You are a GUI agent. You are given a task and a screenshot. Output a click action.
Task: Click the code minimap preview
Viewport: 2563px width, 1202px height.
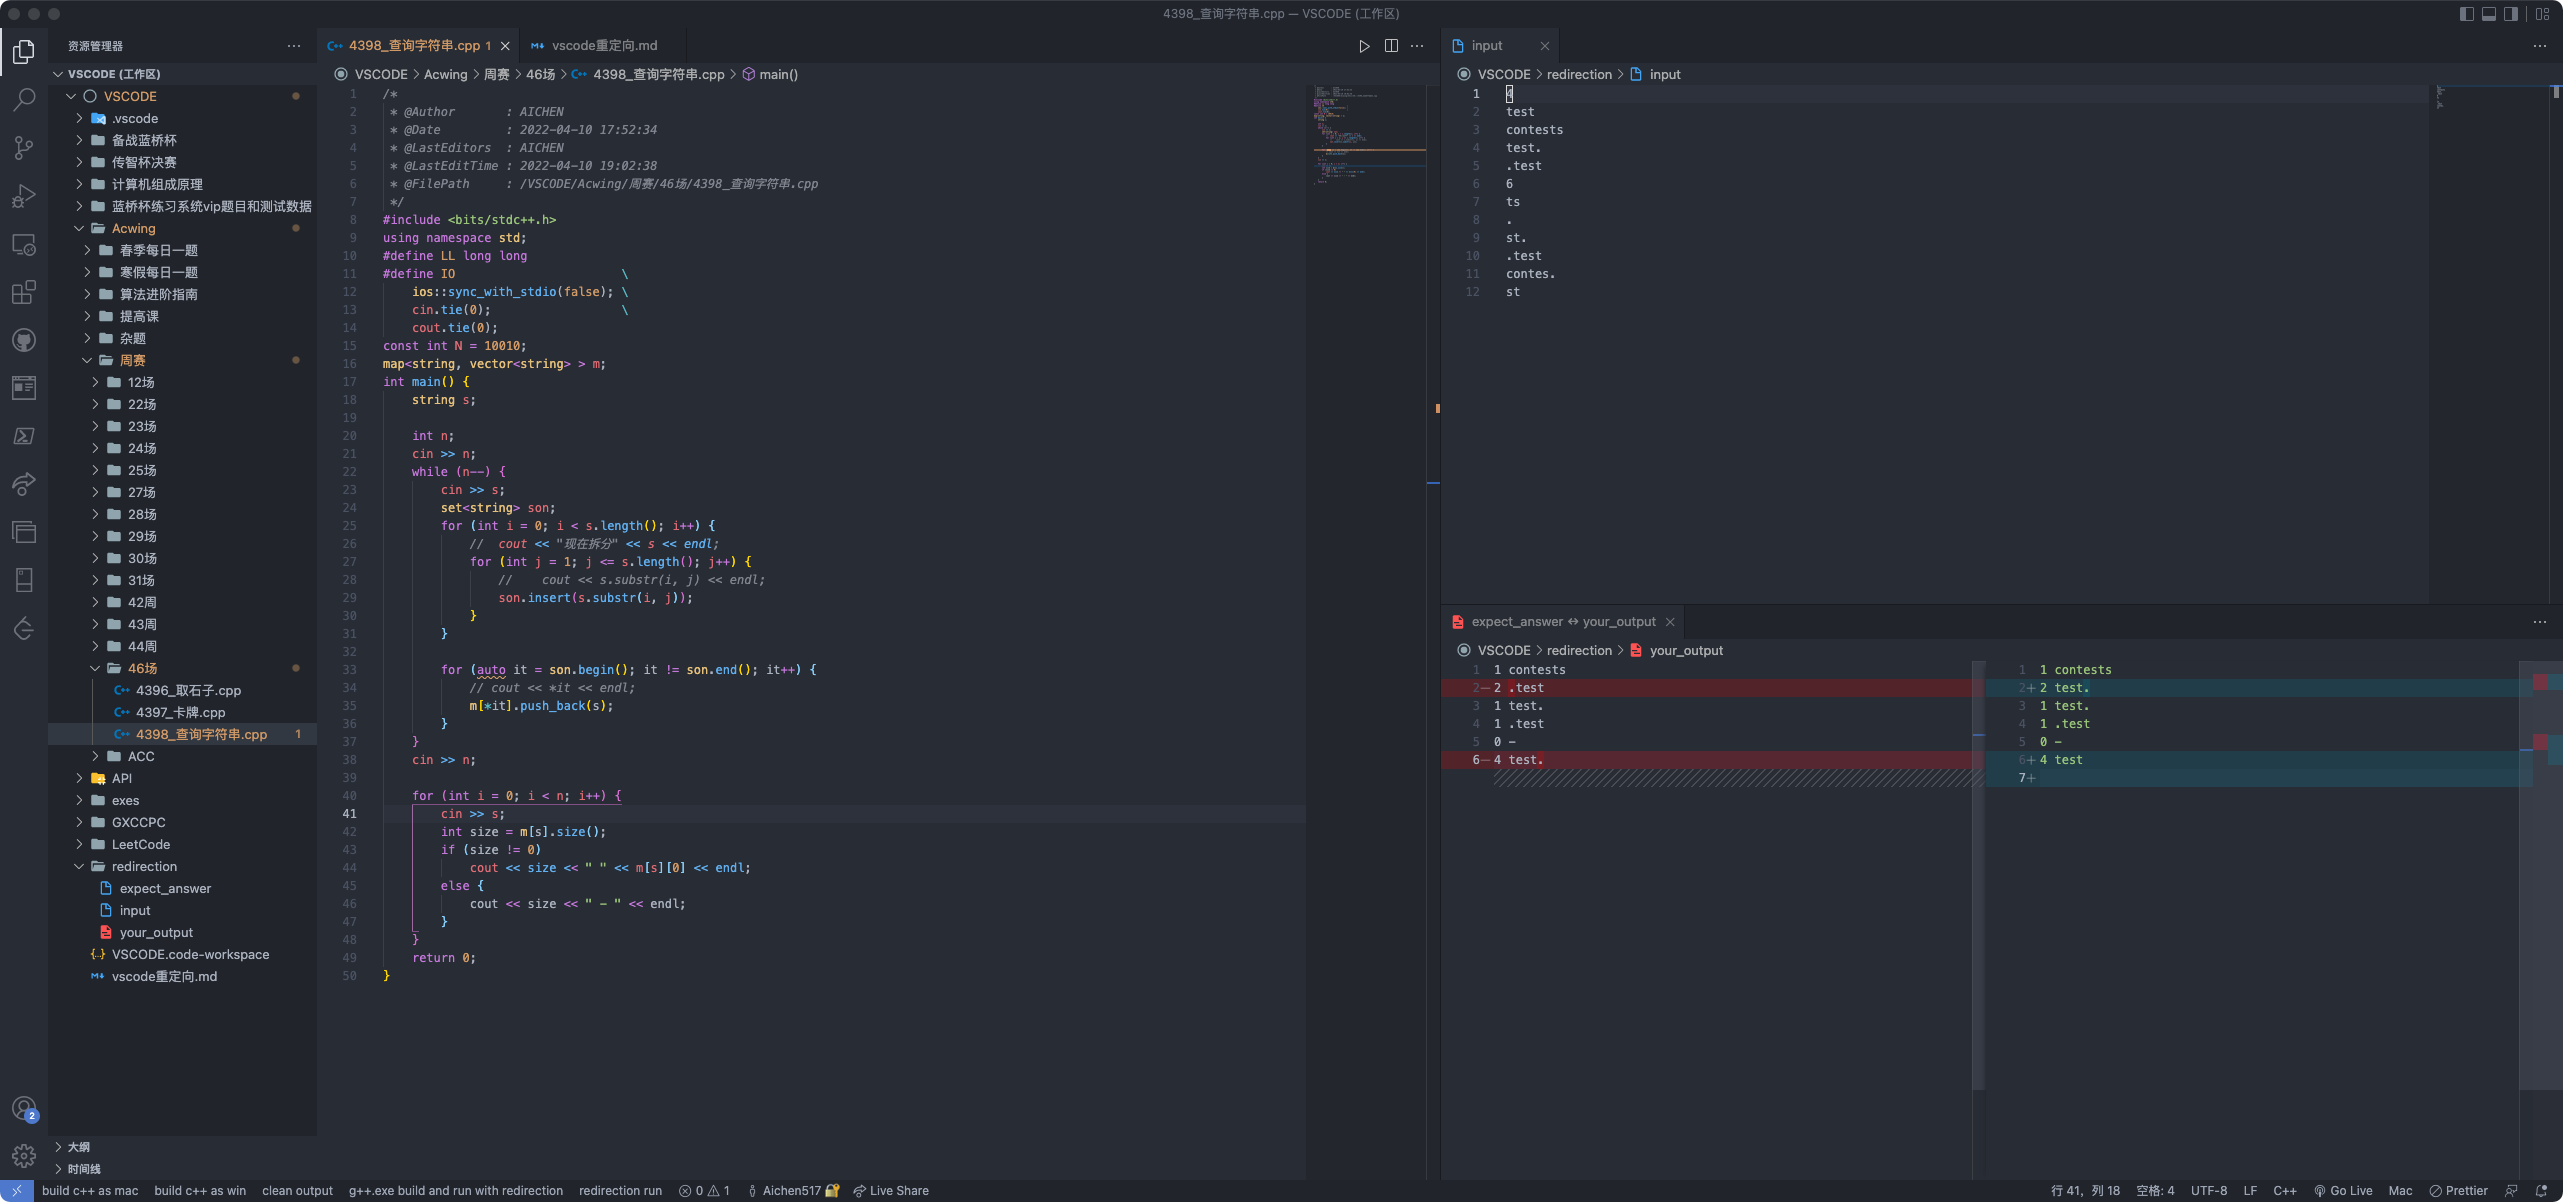pyautogui.click(x=1369, y=136)
